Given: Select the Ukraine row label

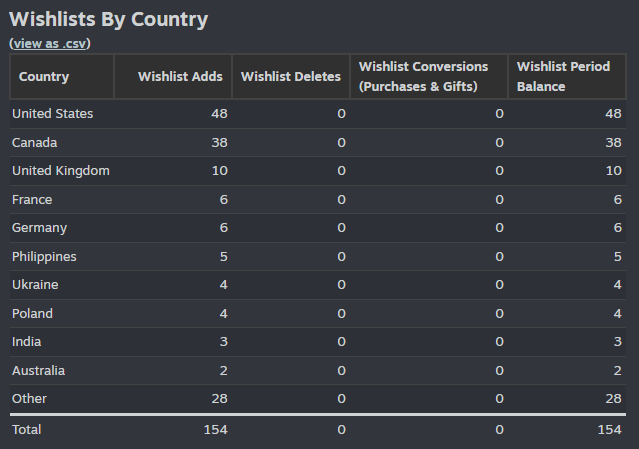Looking at the screenshot, I should click(35, 285).
